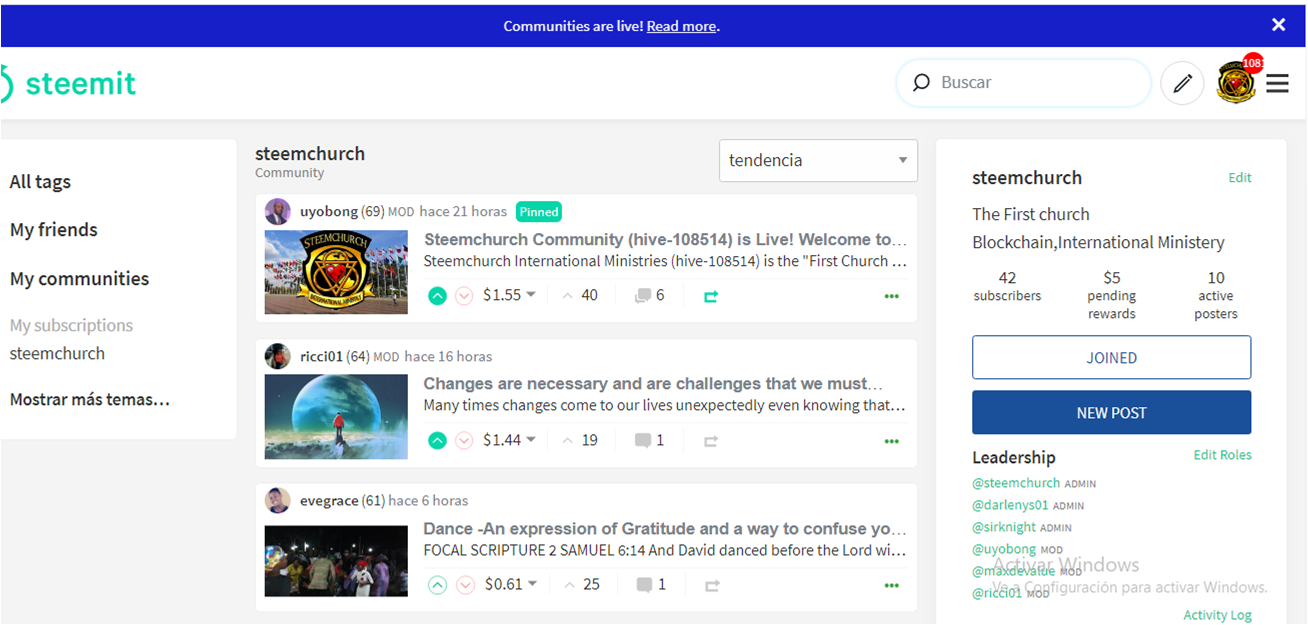The image size is (1308, 625).
Task: Upvote the evegrace Dance post
Action: click(437, 585)
